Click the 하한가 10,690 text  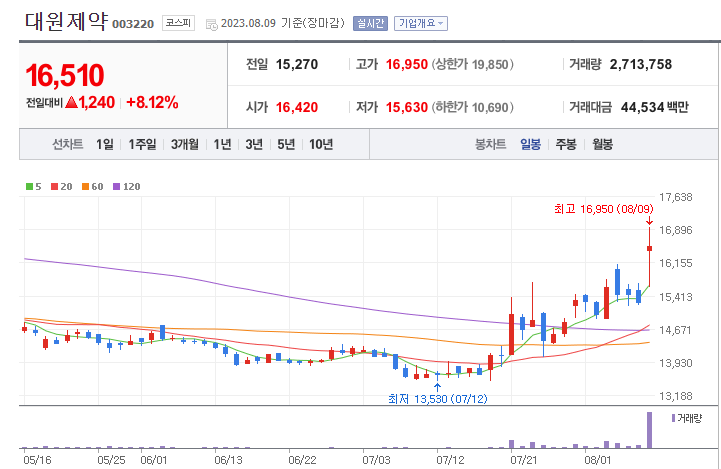(x=472, y=107)
